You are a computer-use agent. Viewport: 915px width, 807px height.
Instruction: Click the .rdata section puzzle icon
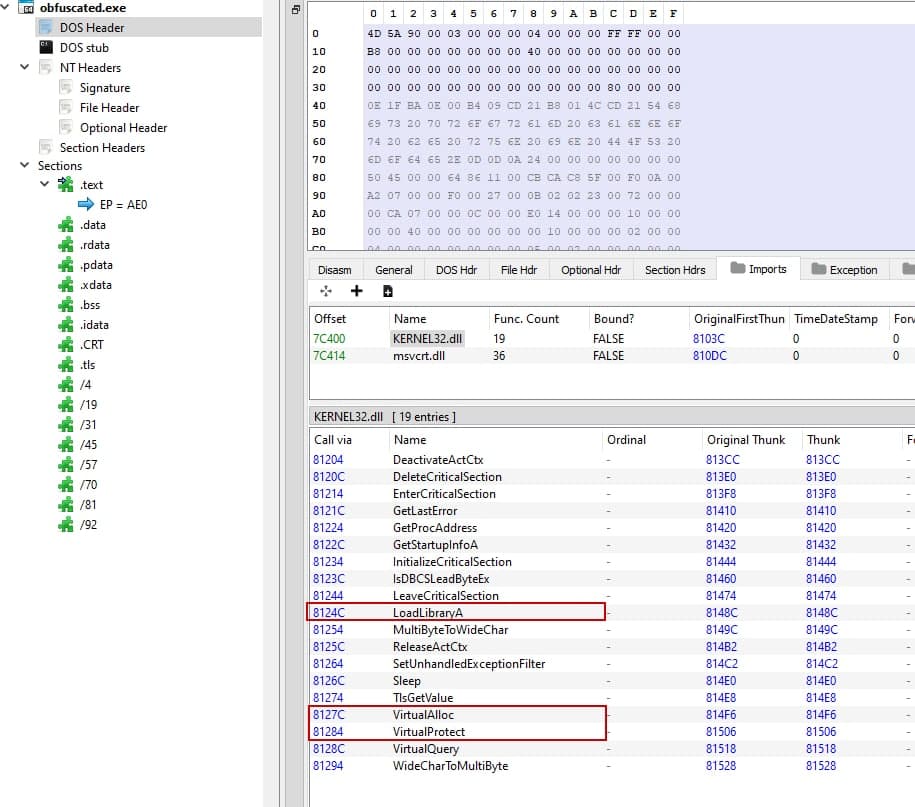tap(66, 245)
